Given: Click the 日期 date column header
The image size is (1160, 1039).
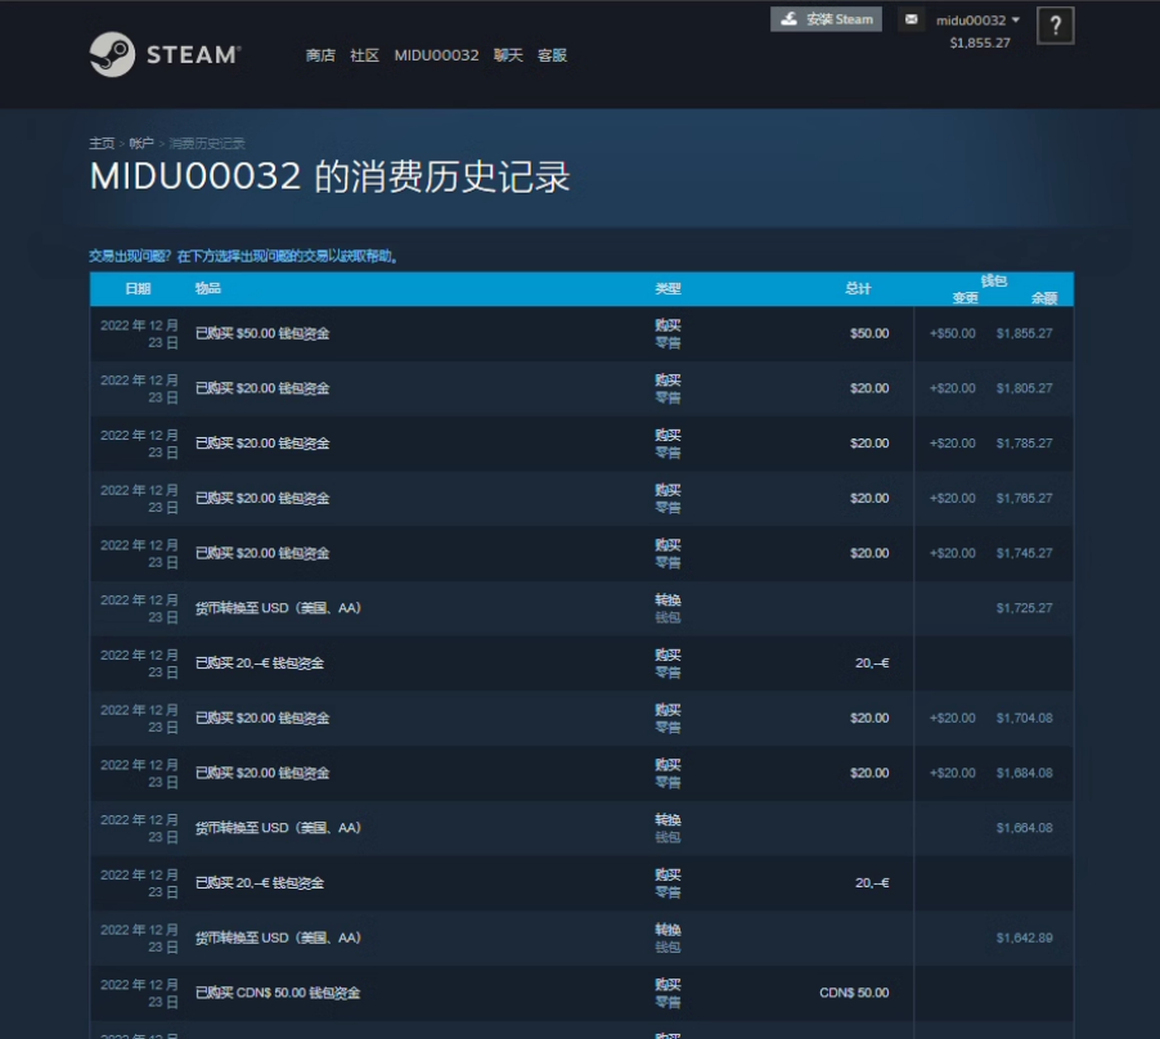Looking at the screenshot, I should pyautogui.click(x=138, y=289).
